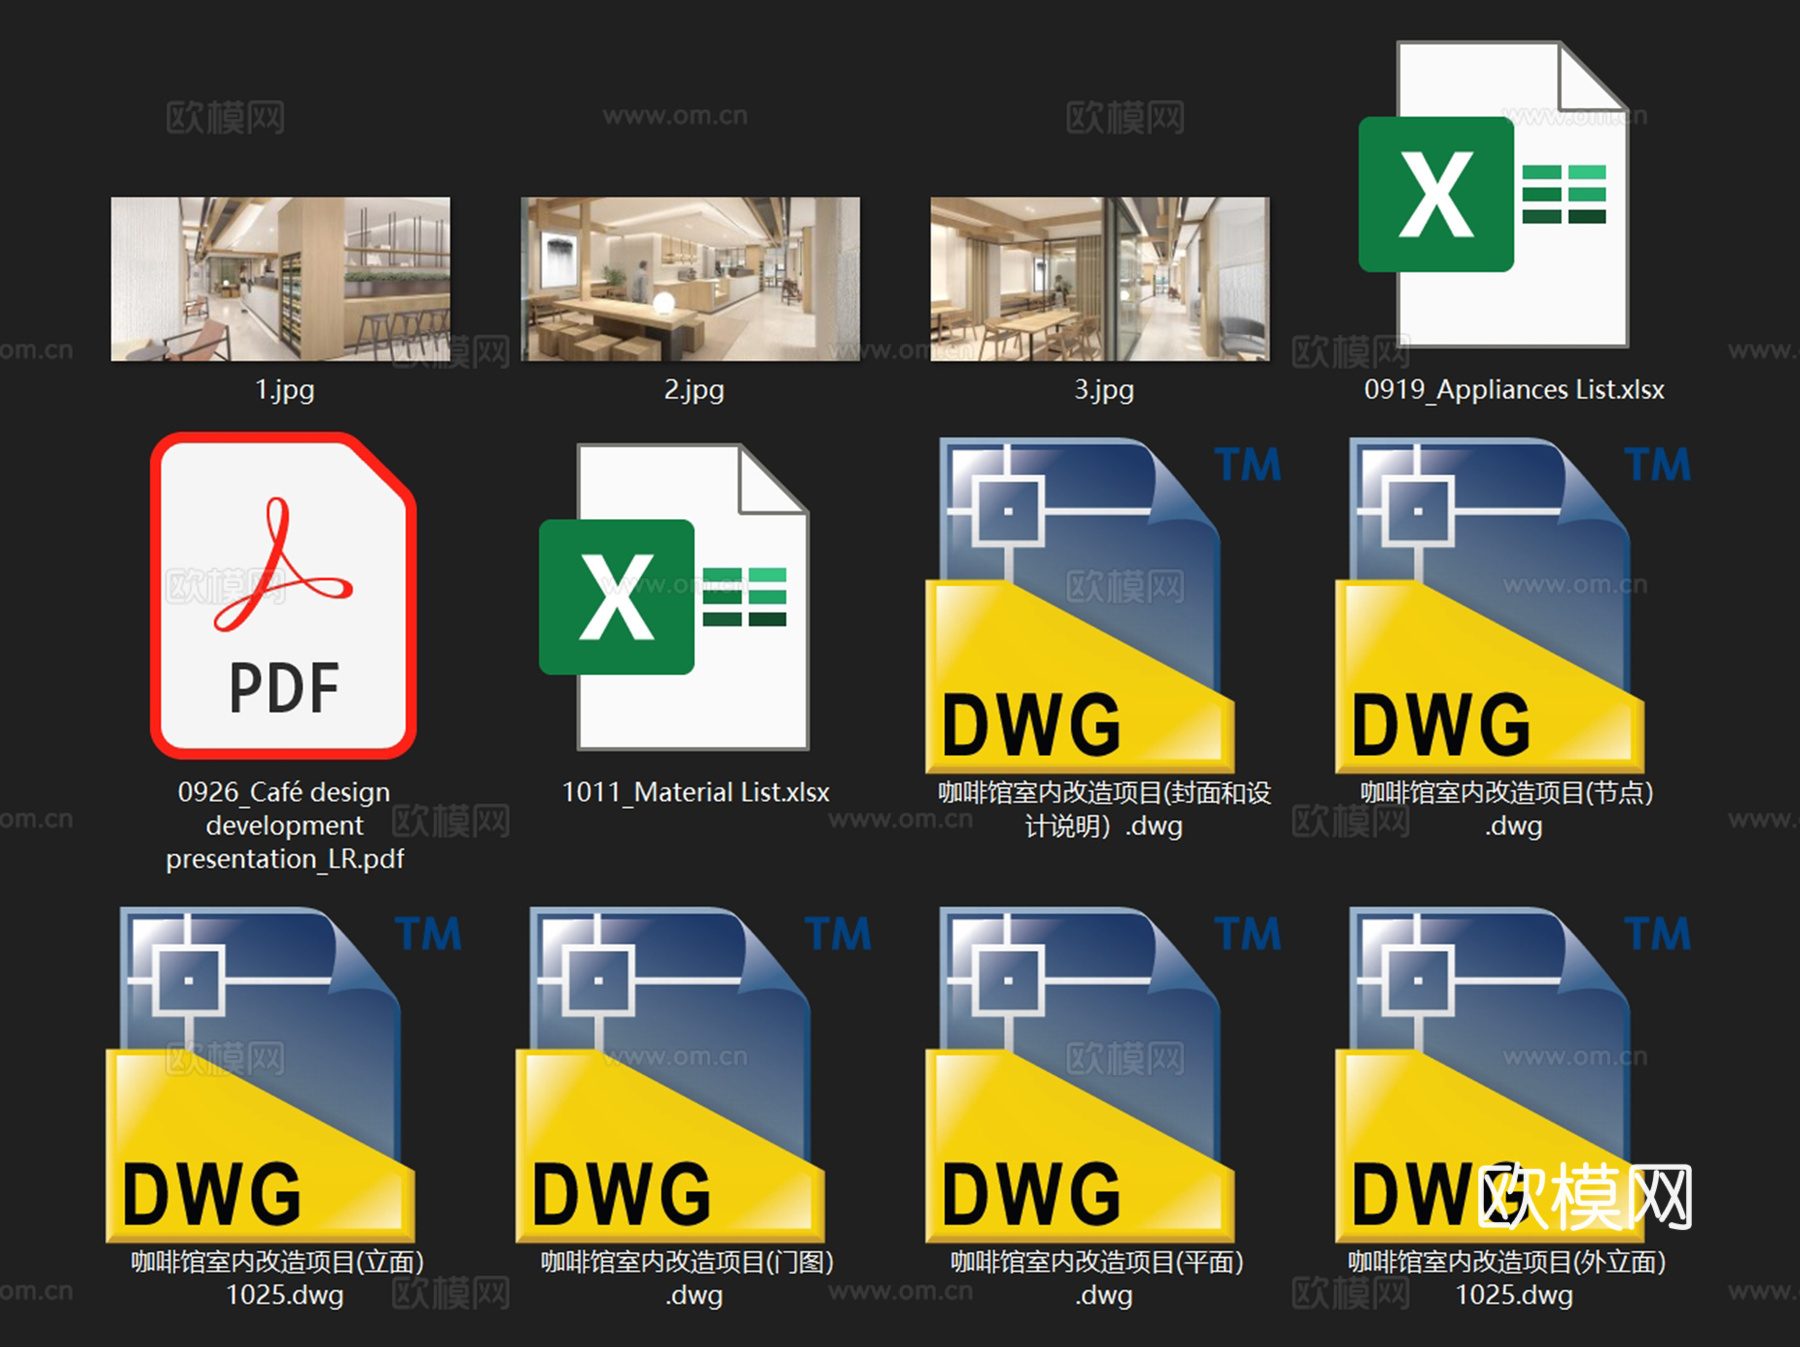Click the '0926_Café design development presentation_LR.pdf' label
Image resolution: width=1800 pixels, height=1347 pixels.
(x=285, y=826)
